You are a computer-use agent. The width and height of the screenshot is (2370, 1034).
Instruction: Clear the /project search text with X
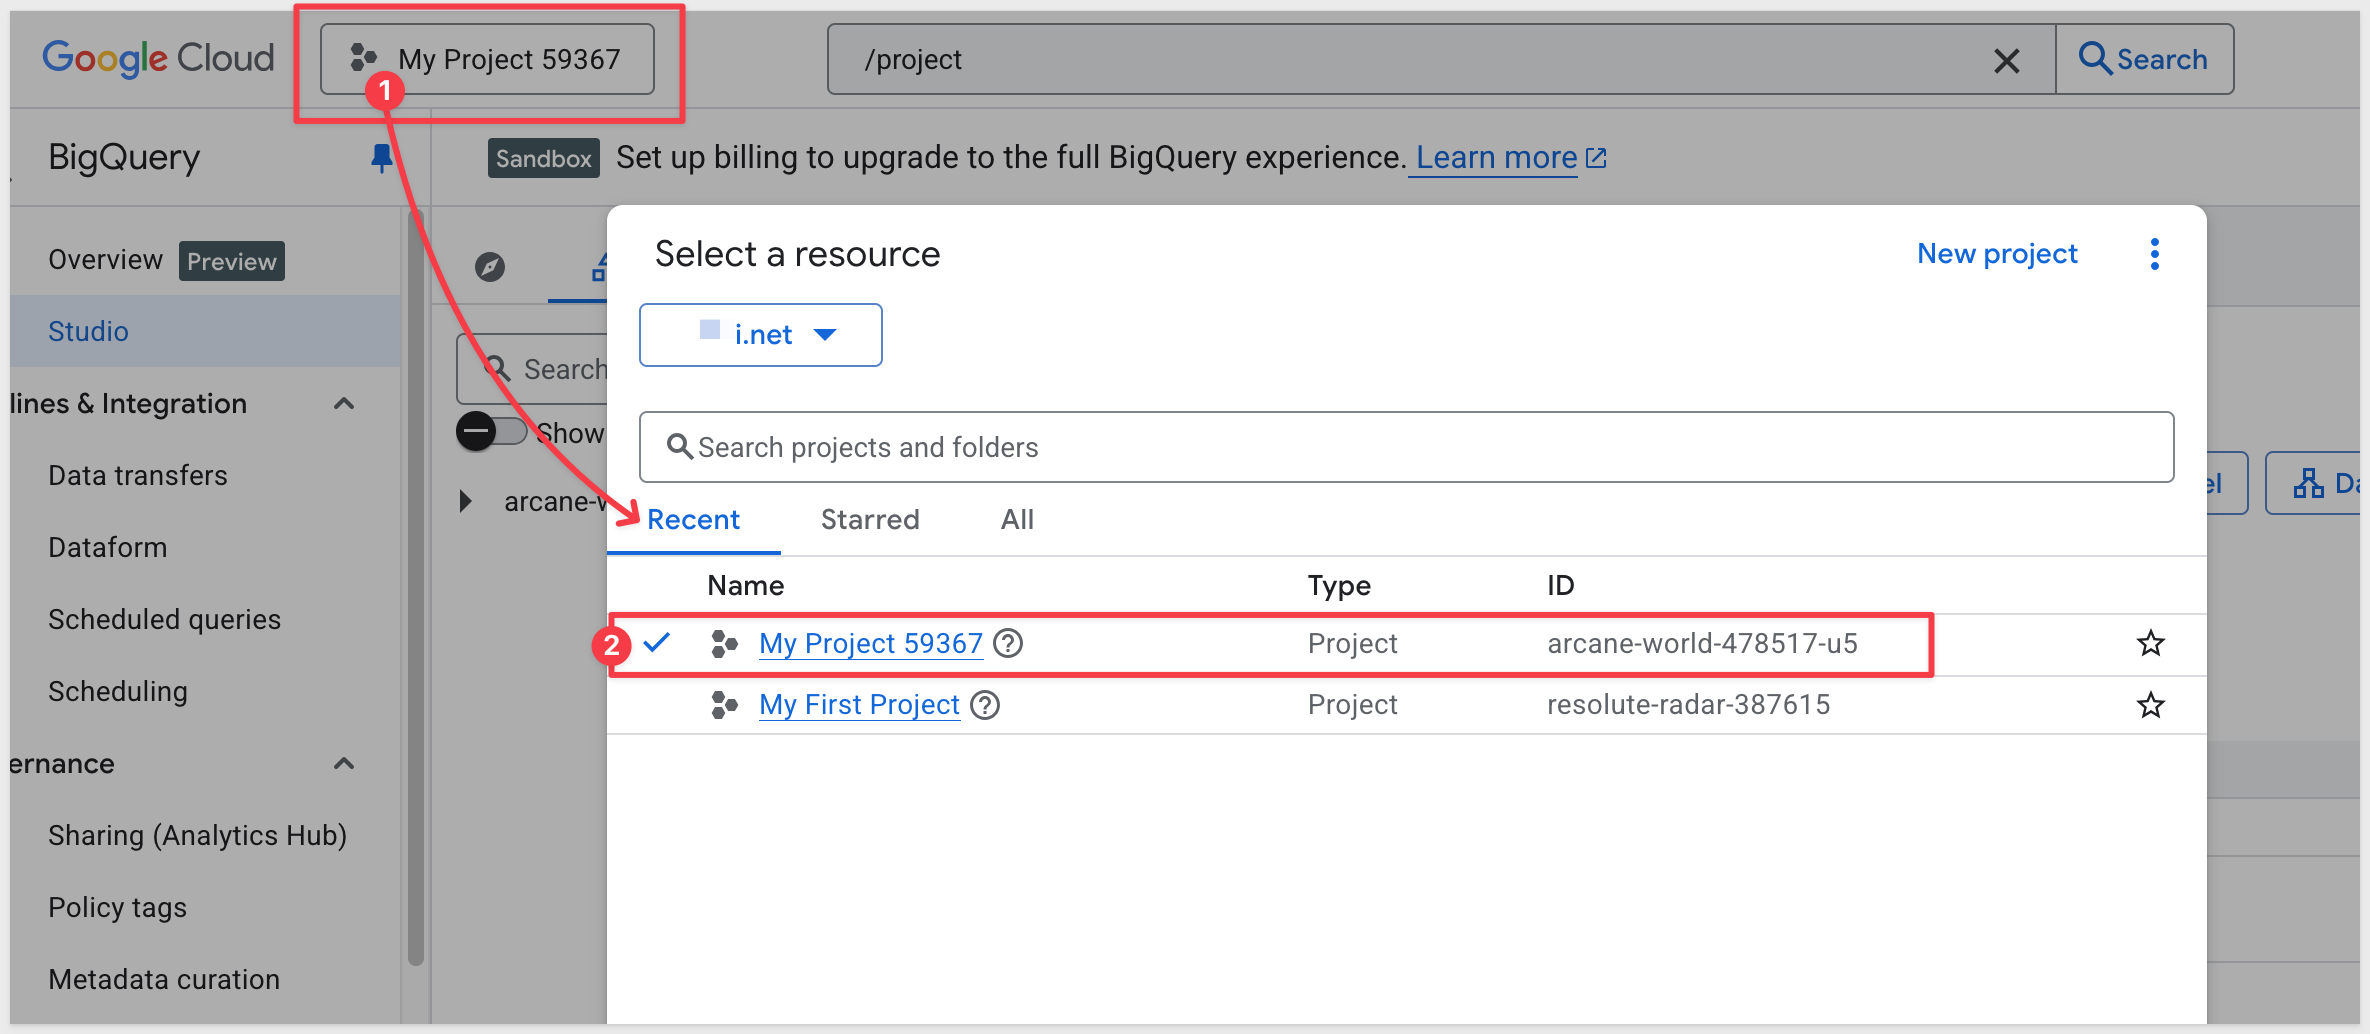(2006, 61)
